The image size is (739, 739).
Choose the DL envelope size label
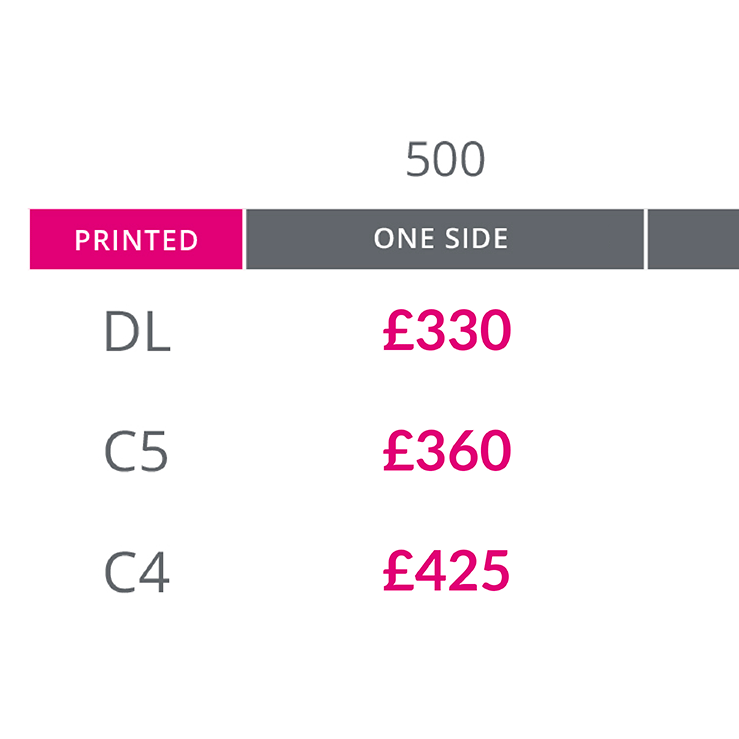(137, 331)
